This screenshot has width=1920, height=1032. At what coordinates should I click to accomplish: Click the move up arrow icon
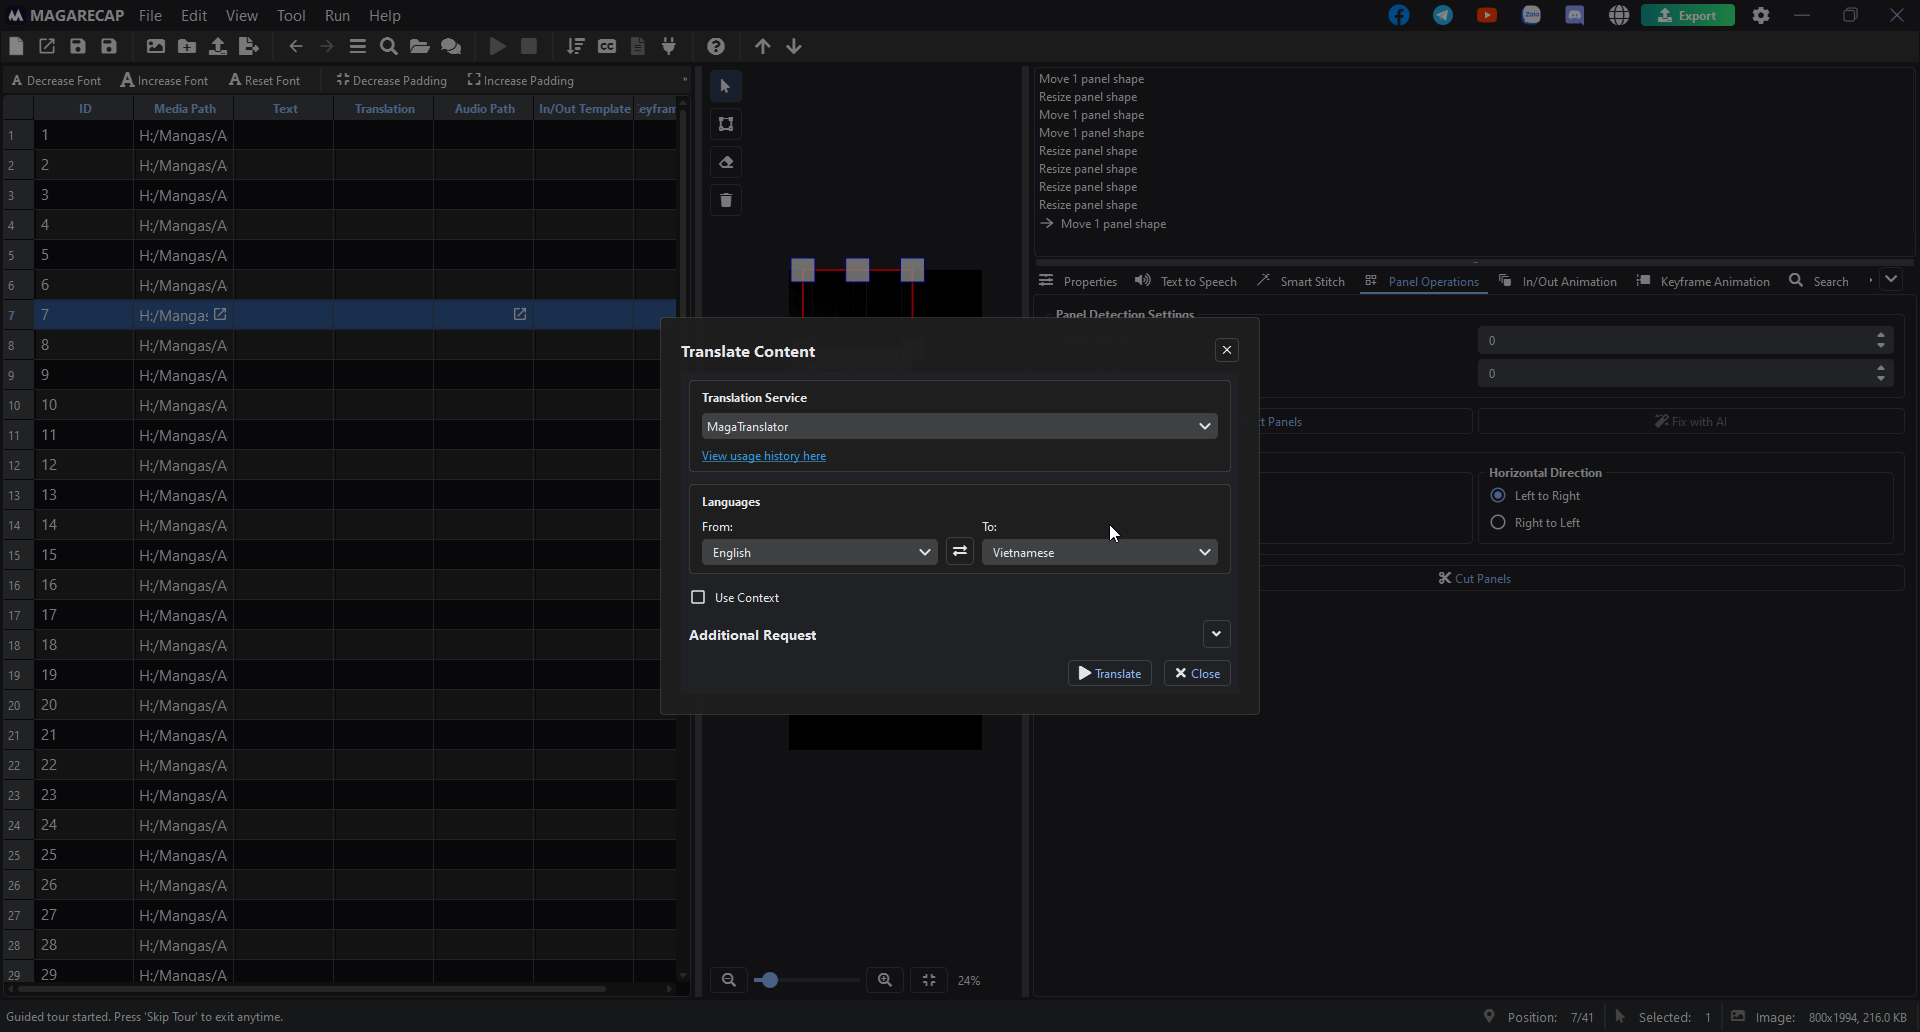point(763,46)
